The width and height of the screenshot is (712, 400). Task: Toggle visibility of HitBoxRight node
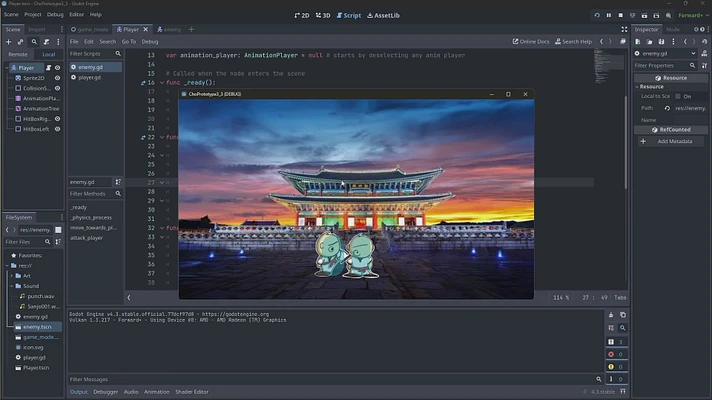click(58, 119)
